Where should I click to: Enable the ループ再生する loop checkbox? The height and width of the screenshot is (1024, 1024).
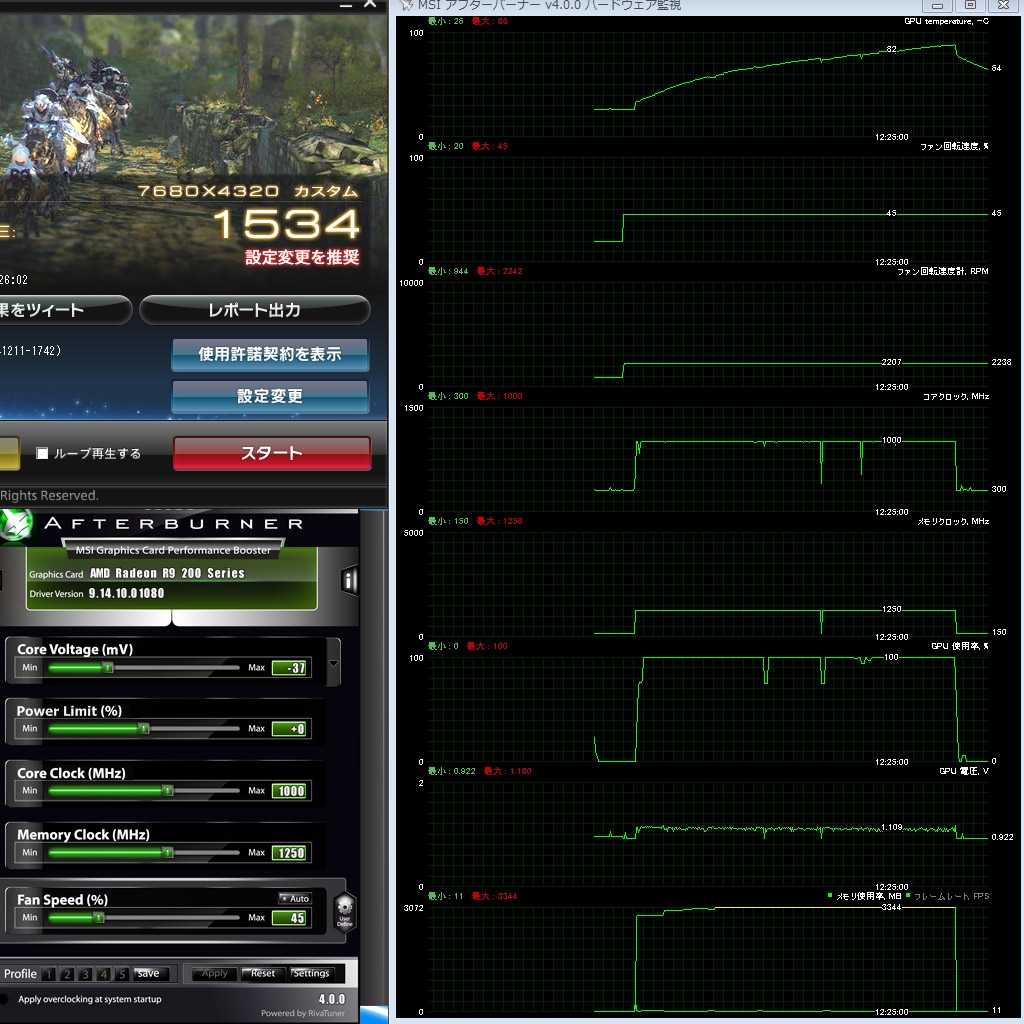tap(42, 453)
